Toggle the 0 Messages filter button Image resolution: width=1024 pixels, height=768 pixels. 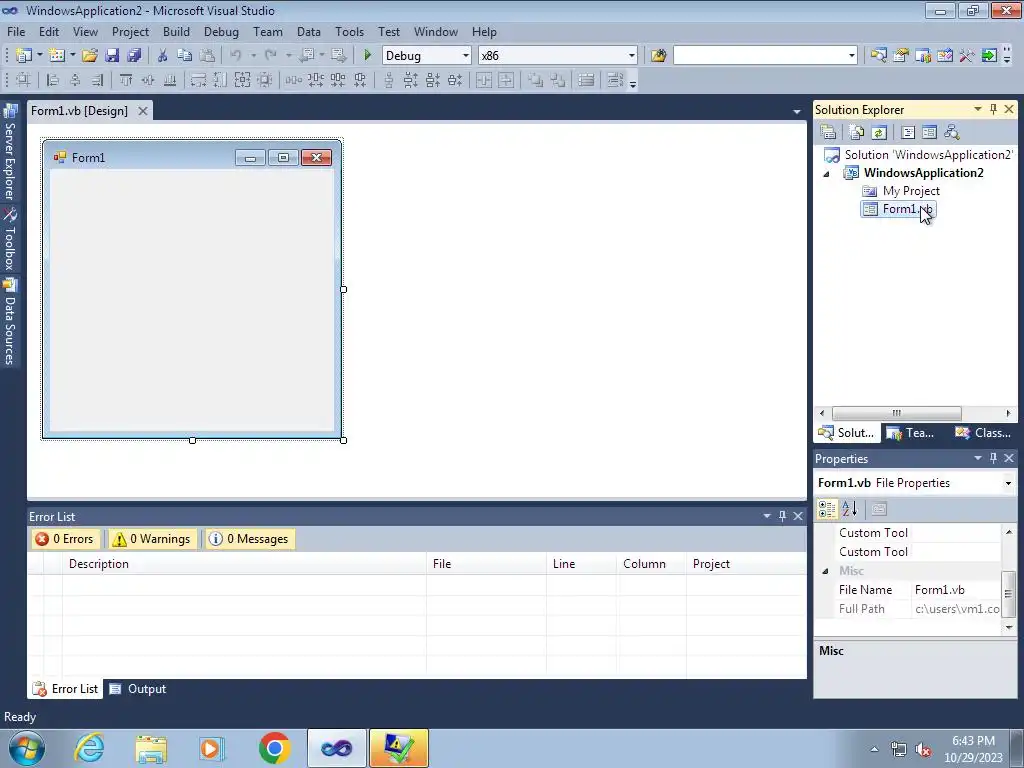(x=249, y=539)
